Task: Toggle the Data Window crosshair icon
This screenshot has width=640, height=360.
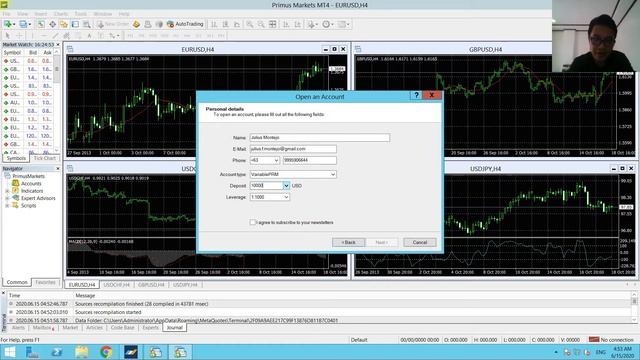Action: tap(53, 24)
